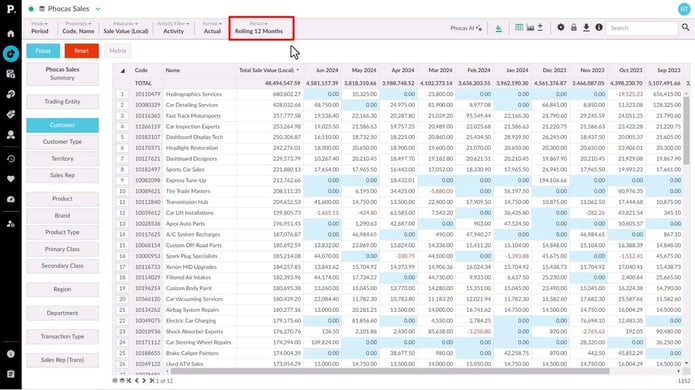Toggle sort arrow on Total Sale Value column

coord(297,70)
